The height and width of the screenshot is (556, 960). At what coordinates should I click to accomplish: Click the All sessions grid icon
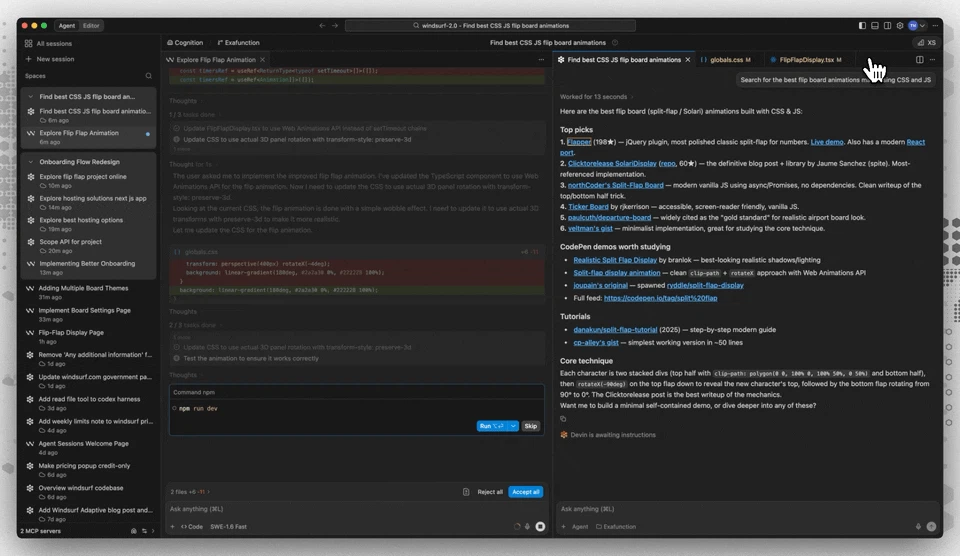pos(28,43)
